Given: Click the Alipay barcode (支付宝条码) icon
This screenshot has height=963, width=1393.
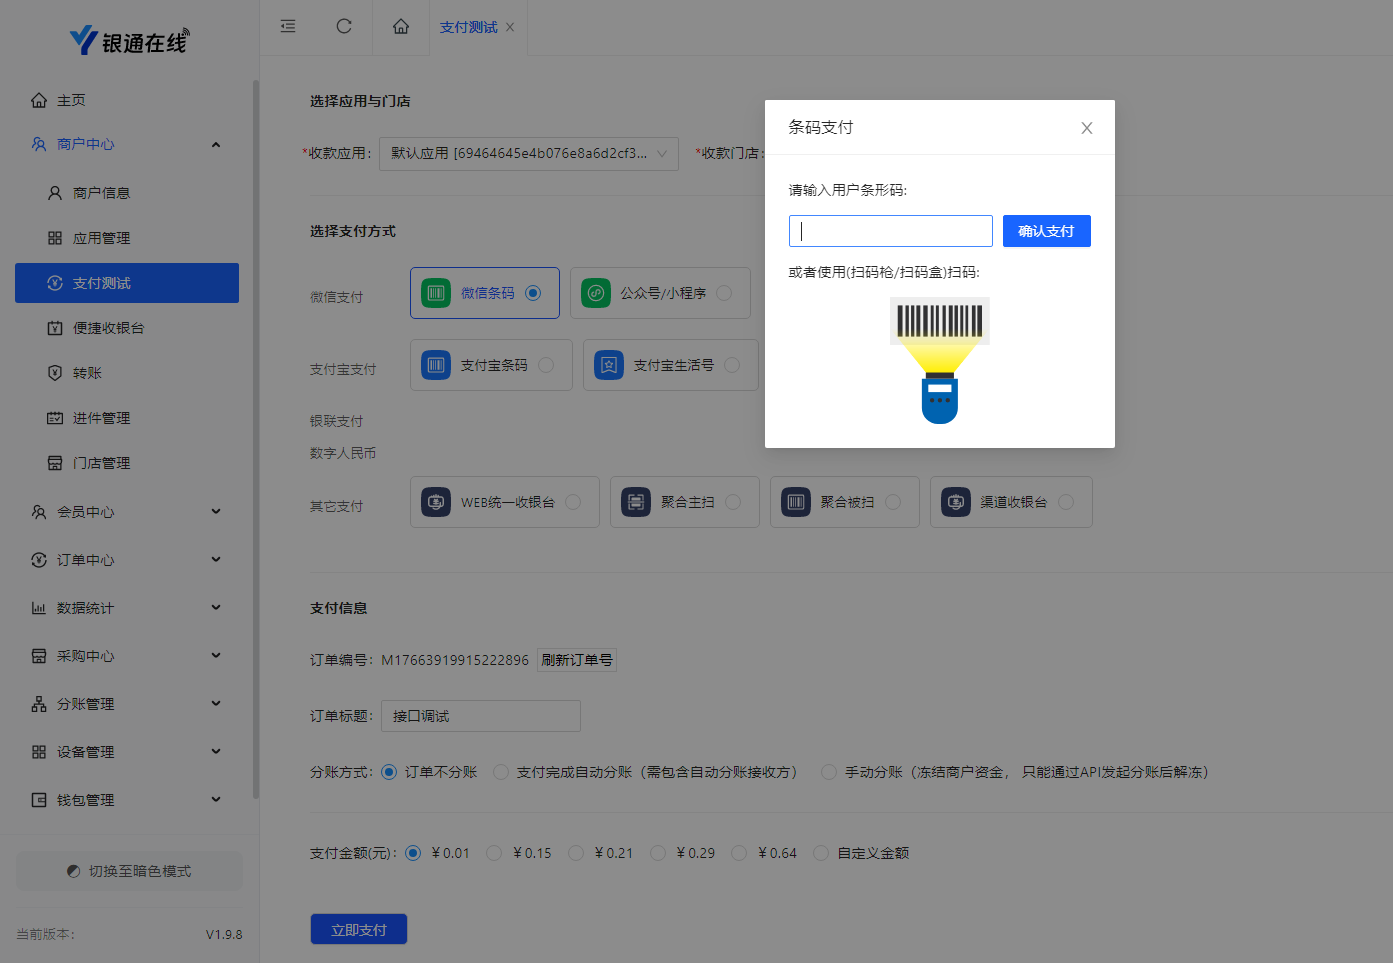Looking at the screenshot, I should tap(436, 365).
